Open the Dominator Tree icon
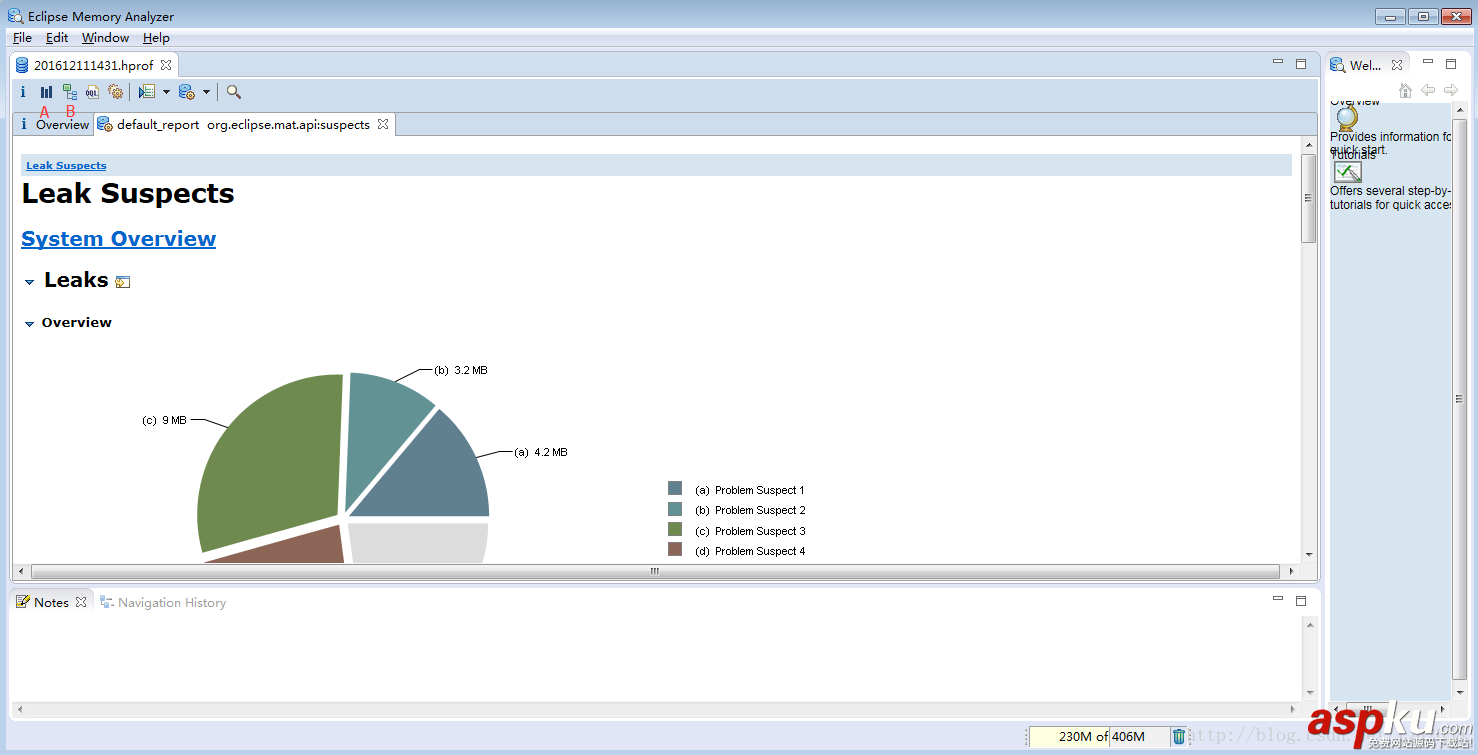The height and width of the screenshot is (755, 1478). (x=70, y=92)
